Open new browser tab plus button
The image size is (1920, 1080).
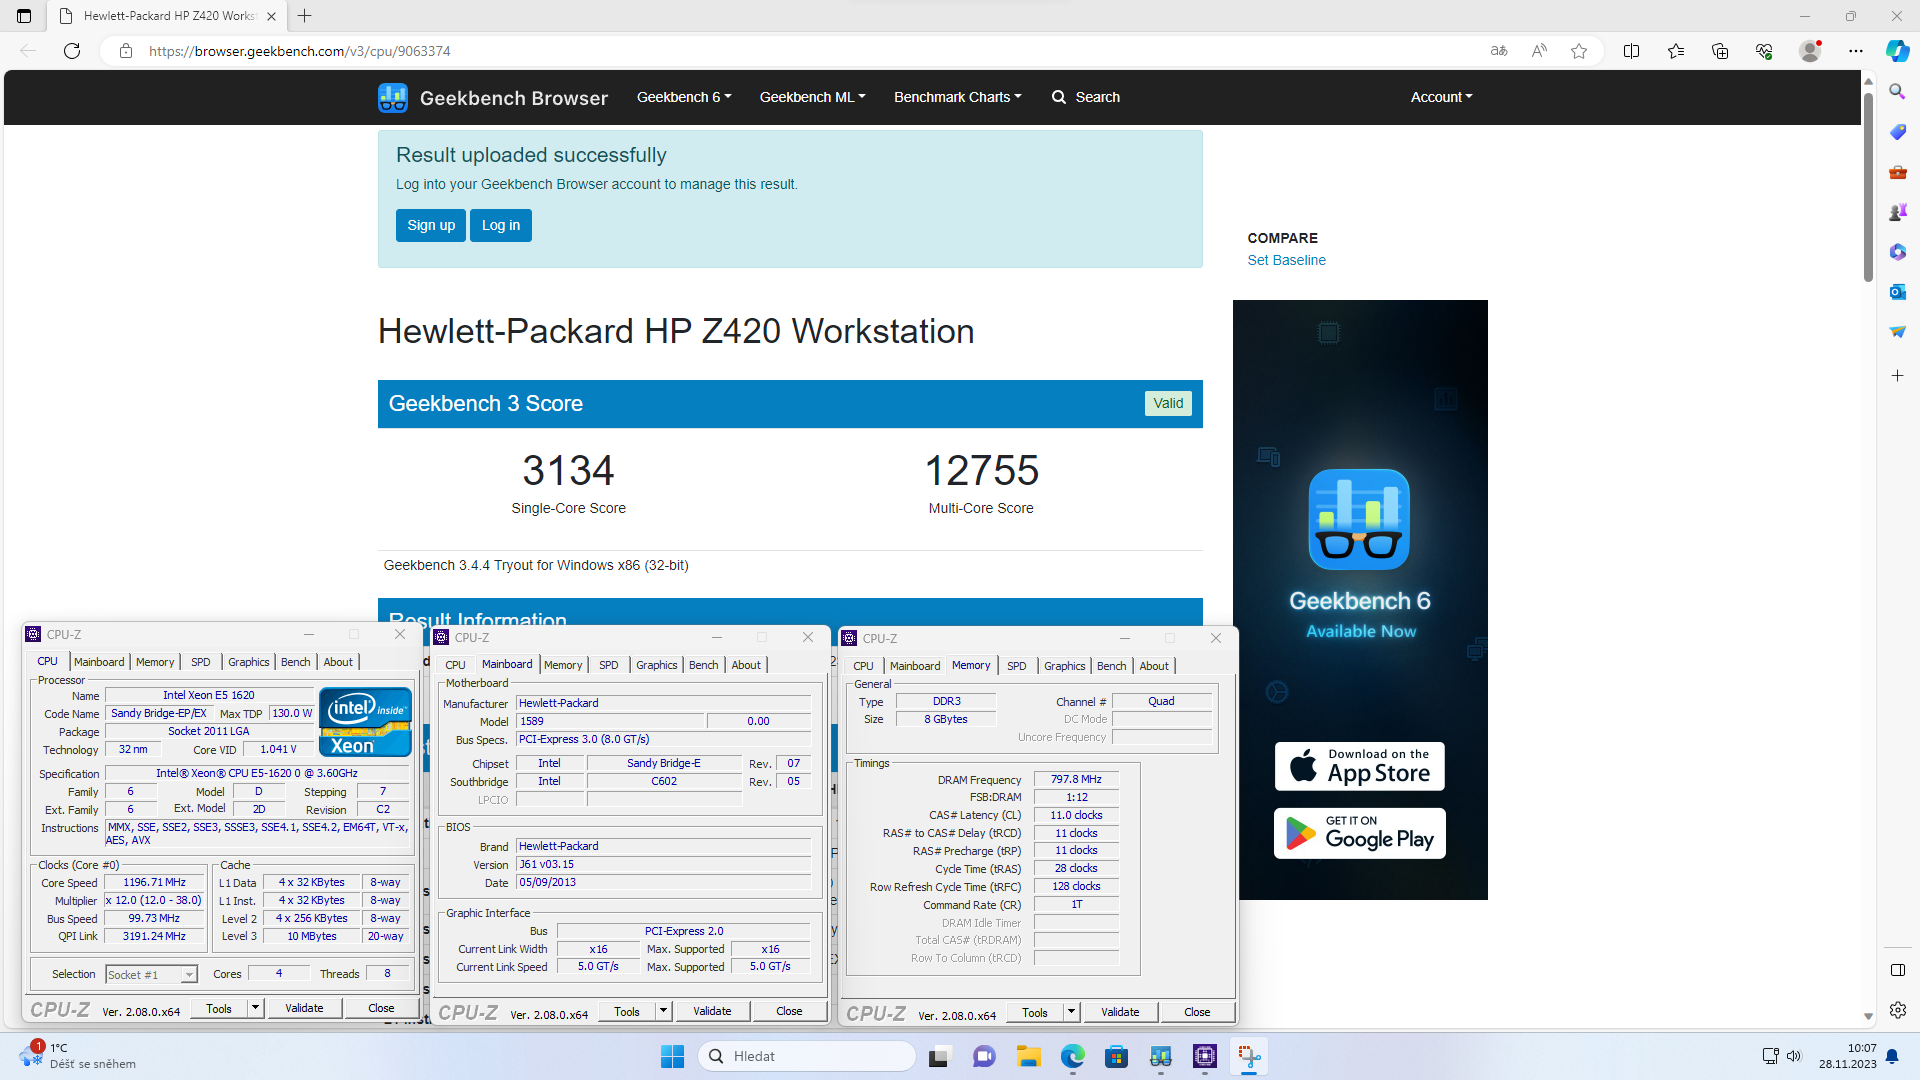(305, 16)
